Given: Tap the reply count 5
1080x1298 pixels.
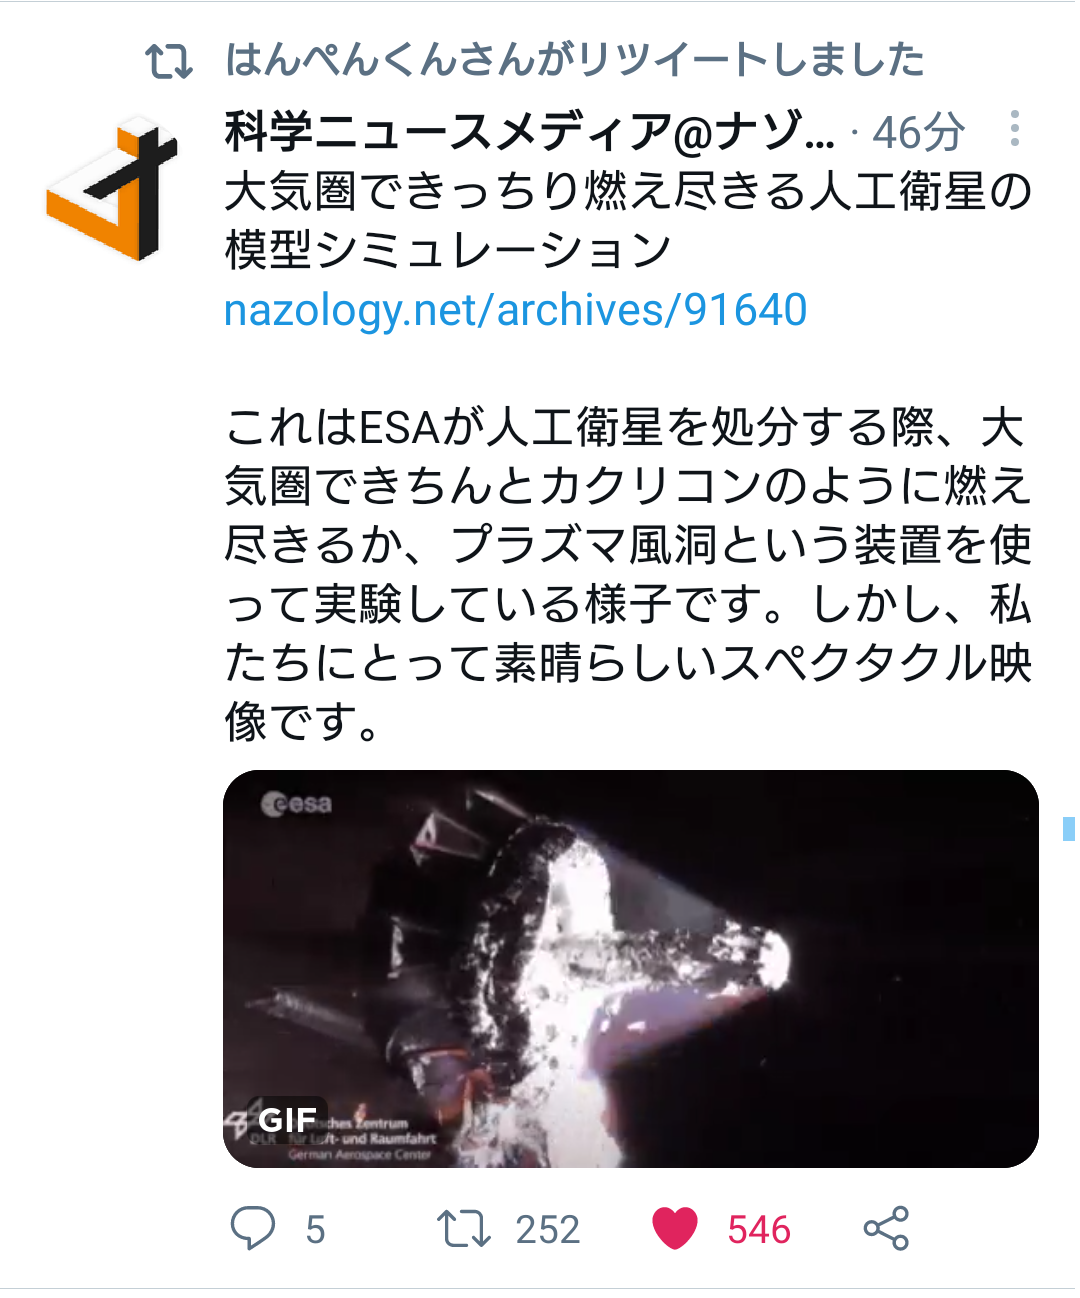Looking at the screenshot, I should 315,1230.
